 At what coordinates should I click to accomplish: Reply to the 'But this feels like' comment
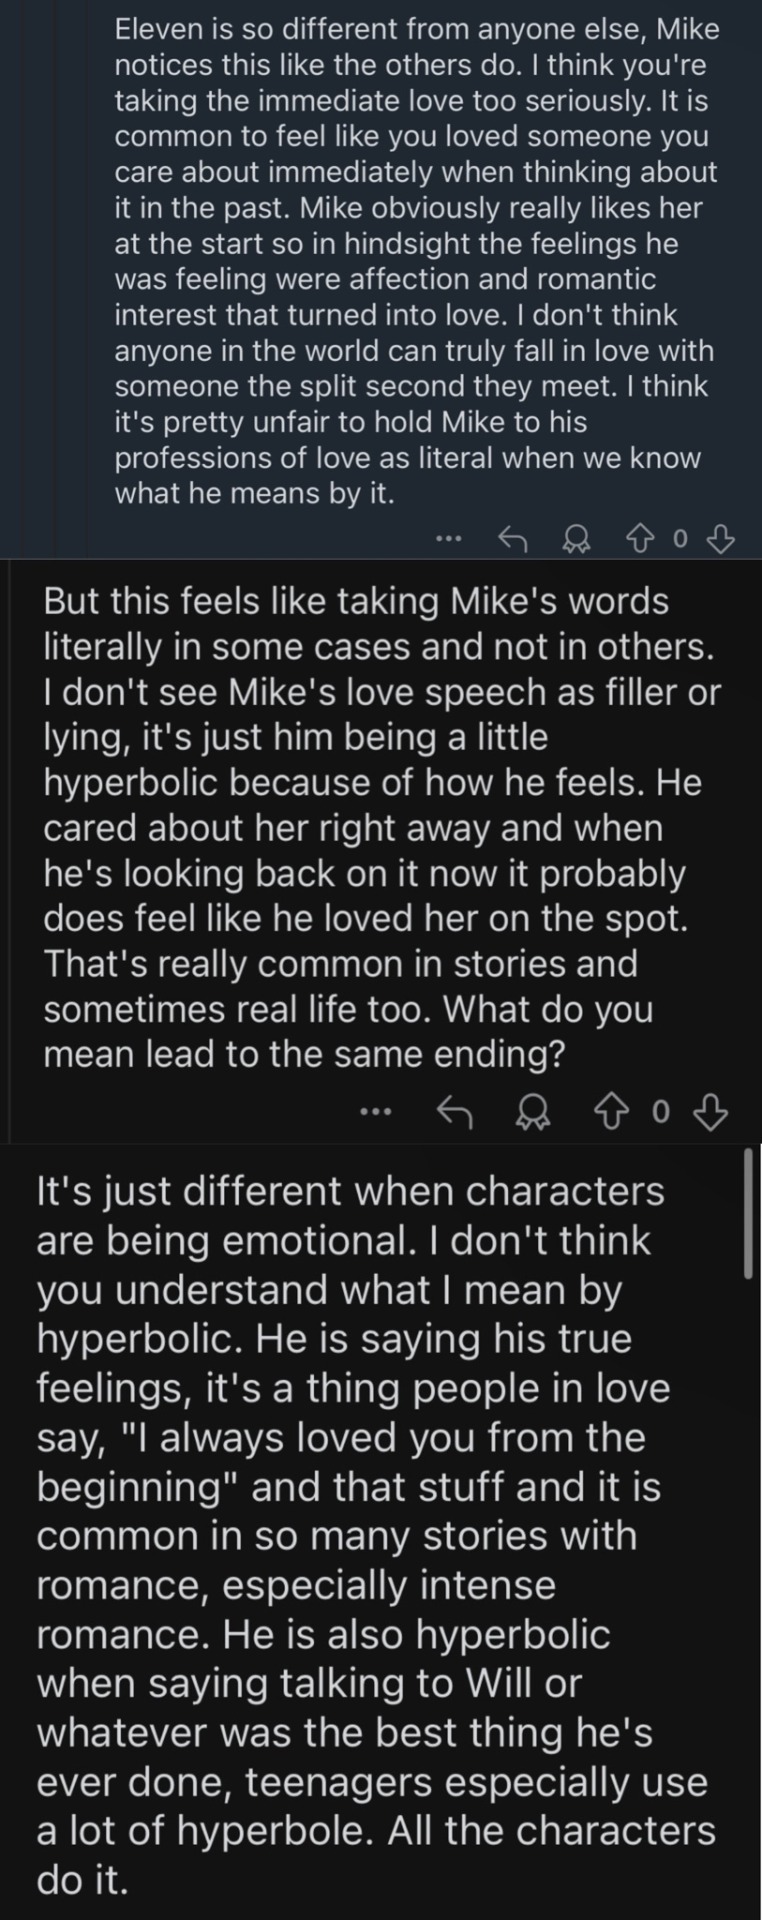point(454,1111)
